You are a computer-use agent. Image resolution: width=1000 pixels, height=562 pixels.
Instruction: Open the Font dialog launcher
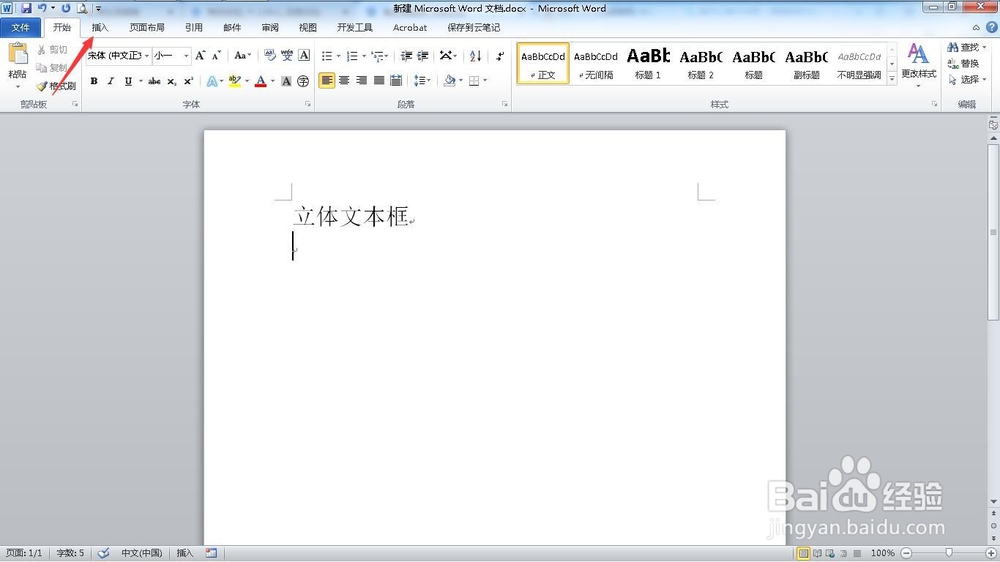pos(307,103)
